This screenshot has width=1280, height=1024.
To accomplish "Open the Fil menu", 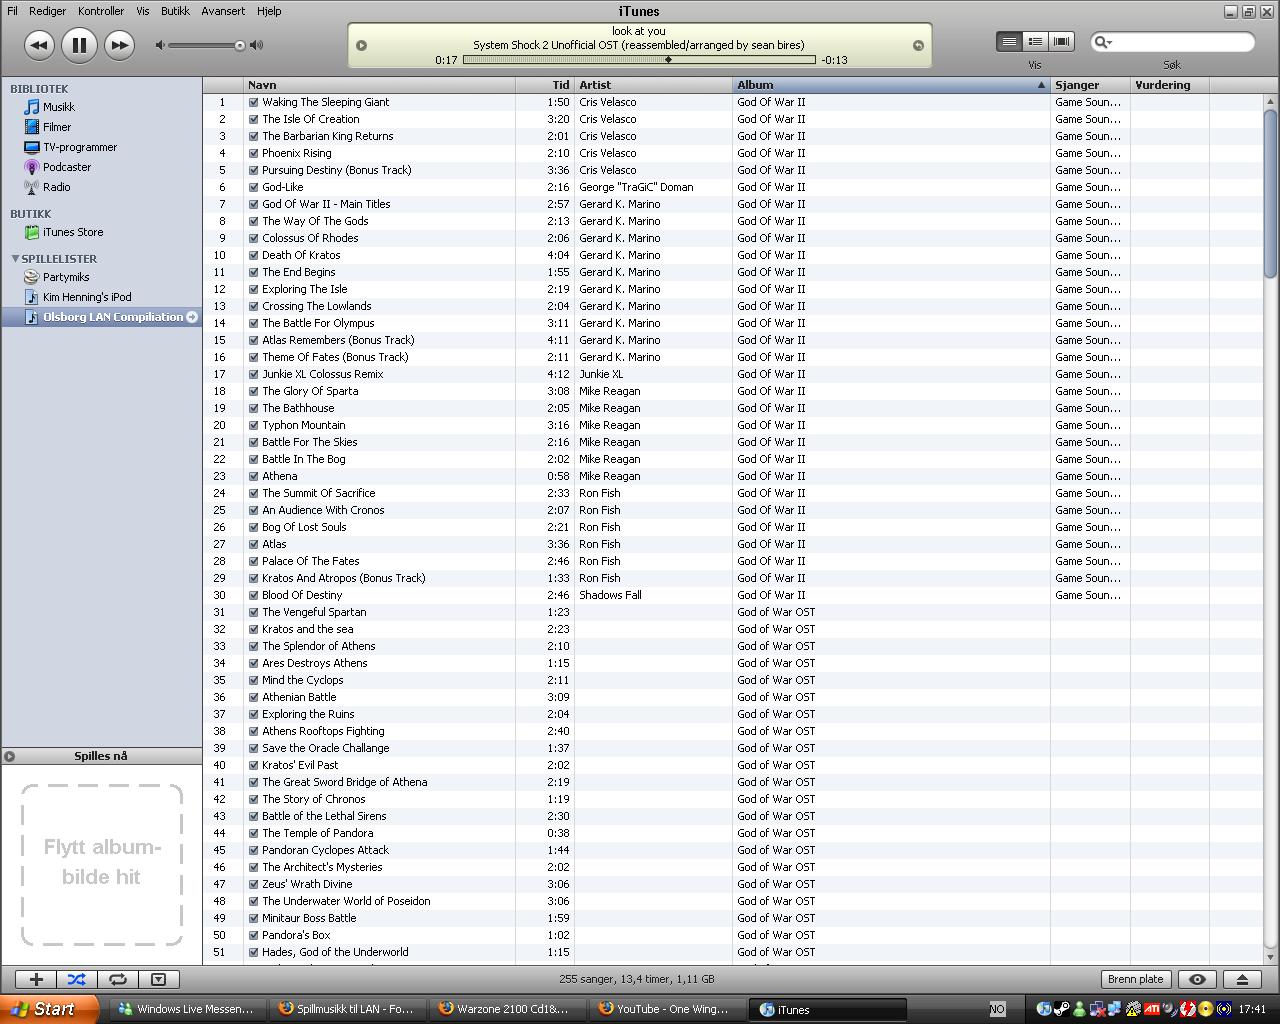I will [x=12, y=11].
